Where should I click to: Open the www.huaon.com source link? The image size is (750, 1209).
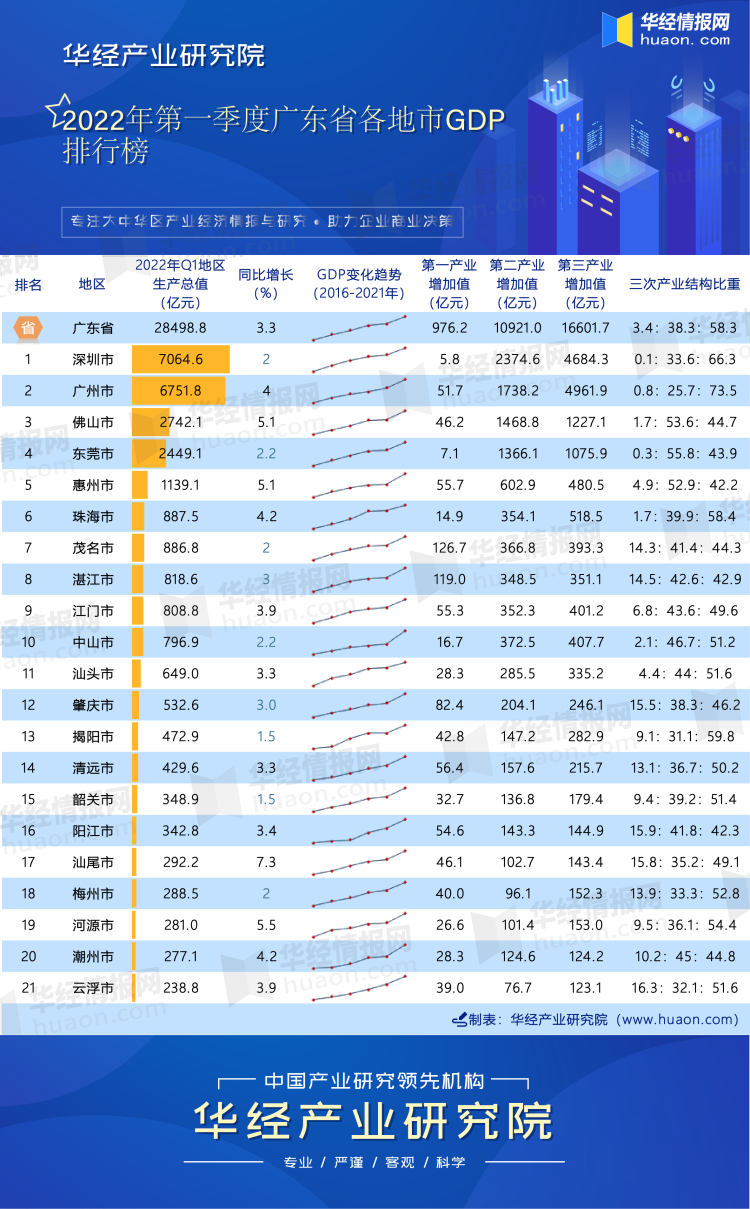[x=679, y=1020]
